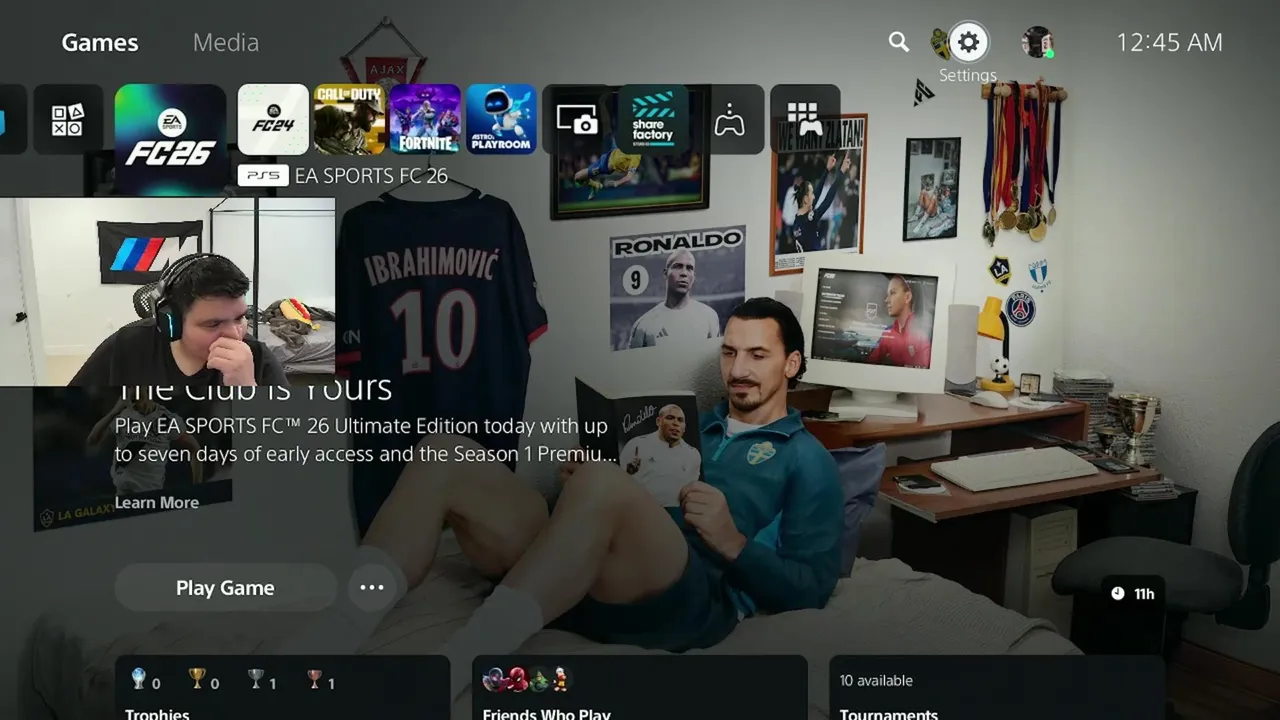The height and width of the screenshot is (720, 1280).
Task: Click the friends avatars in Friends Who Play
Action: tap(526, 680)
